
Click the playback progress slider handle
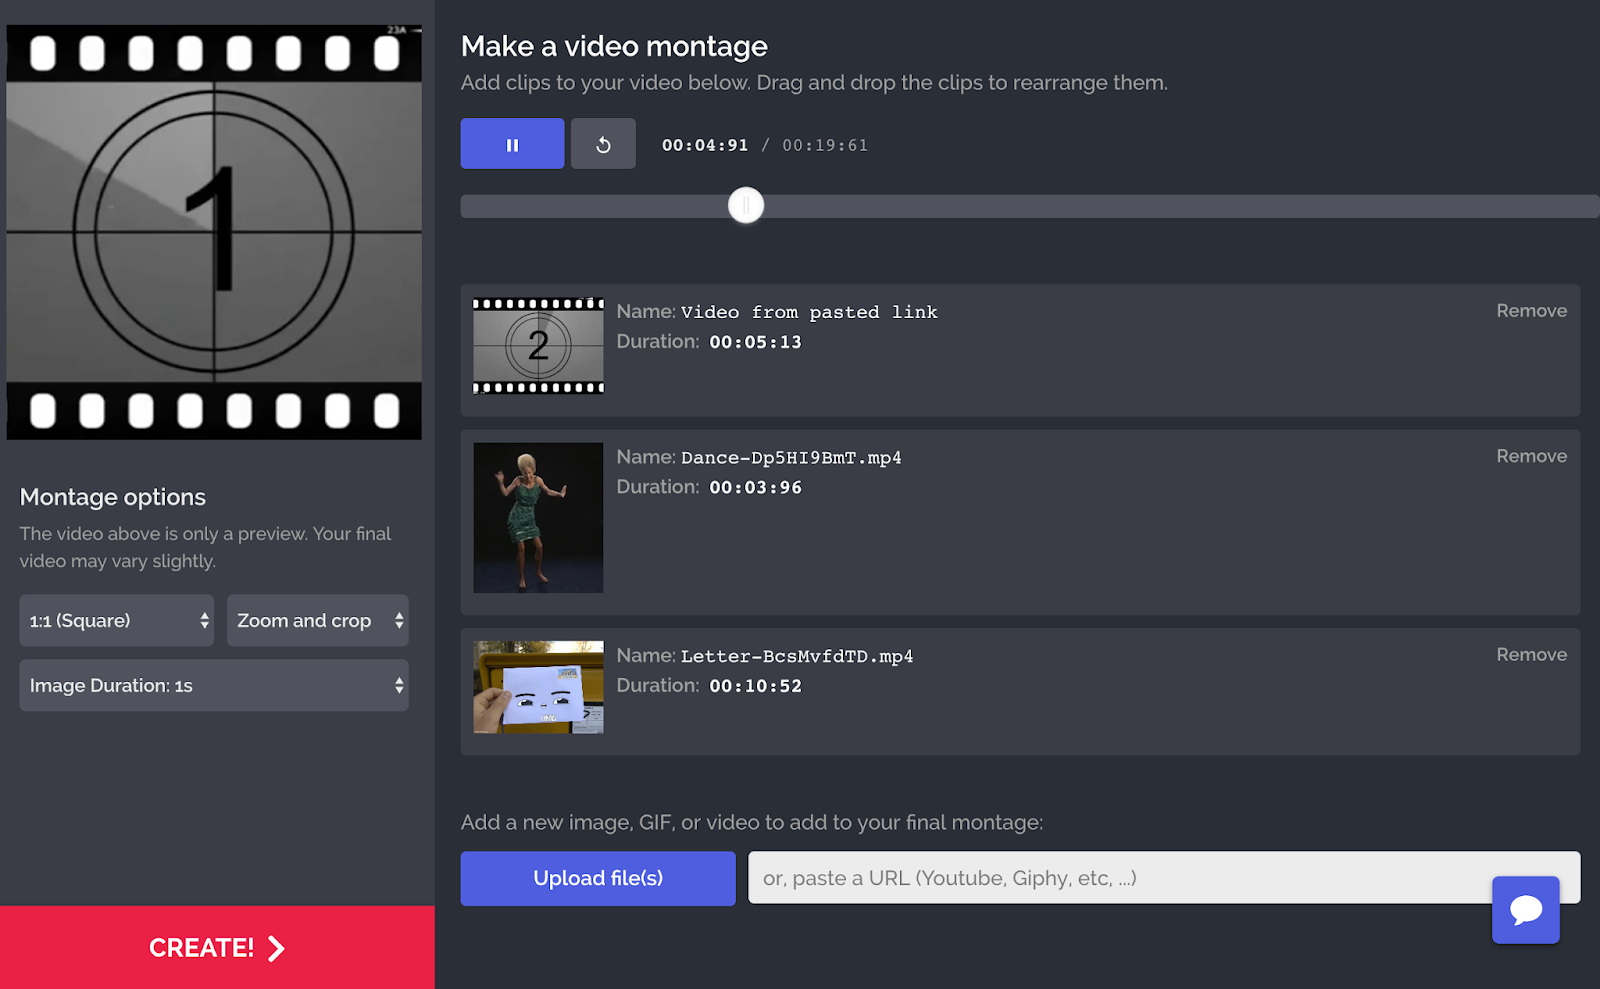click(x=746, y=206)
